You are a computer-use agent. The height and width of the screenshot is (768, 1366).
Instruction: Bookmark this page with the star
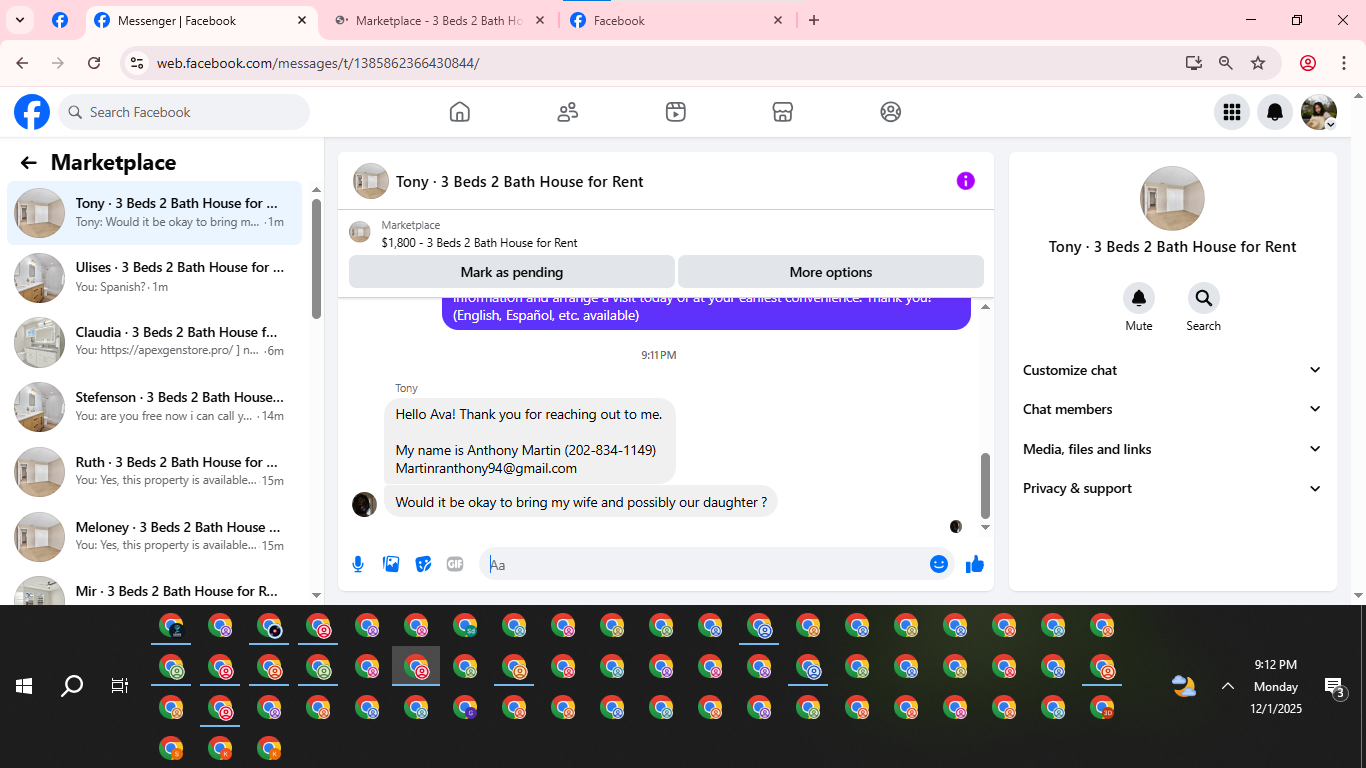click(1258, 63)
